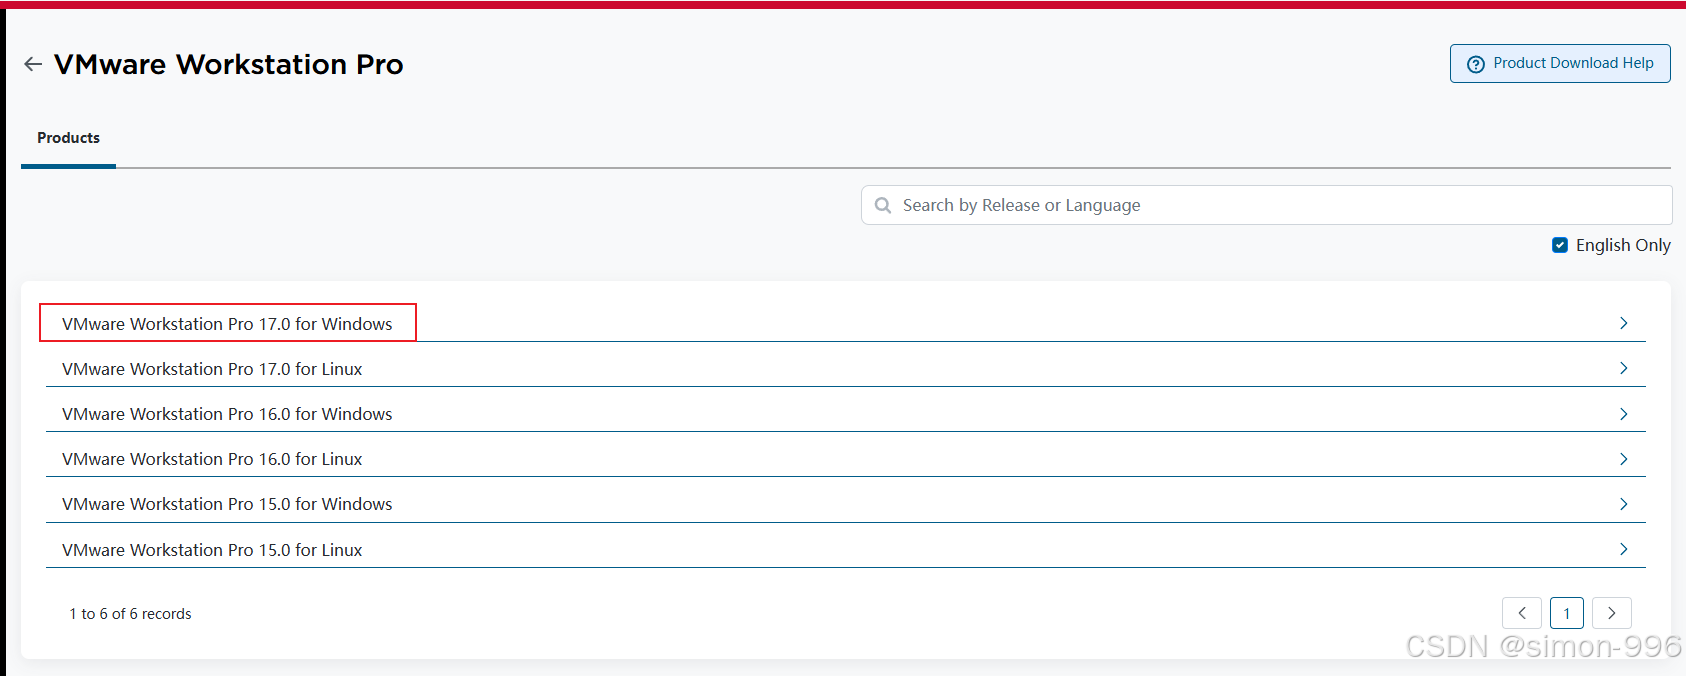Click the '1 to 6 of 6 records' text
Image resolution: width=1686 pixels, height=676 pixels.
pyautogui.click(x=130, y=614)
